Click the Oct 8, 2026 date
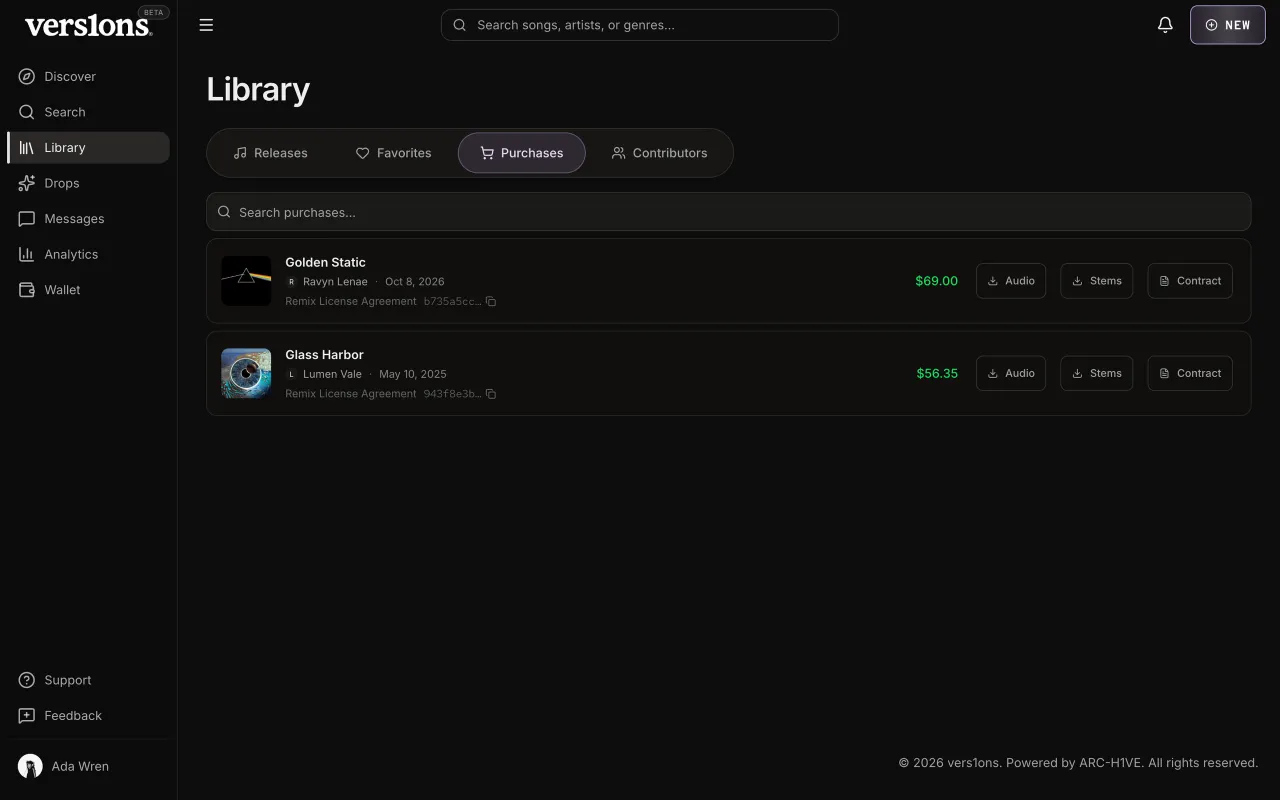1280x800 pixels. point(415,282)
